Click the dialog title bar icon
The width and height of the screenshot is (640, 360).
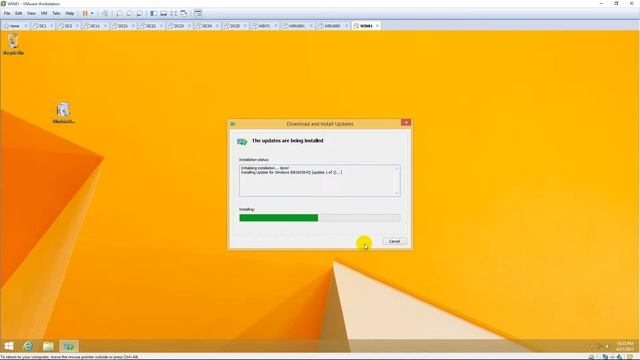point(233,123)
